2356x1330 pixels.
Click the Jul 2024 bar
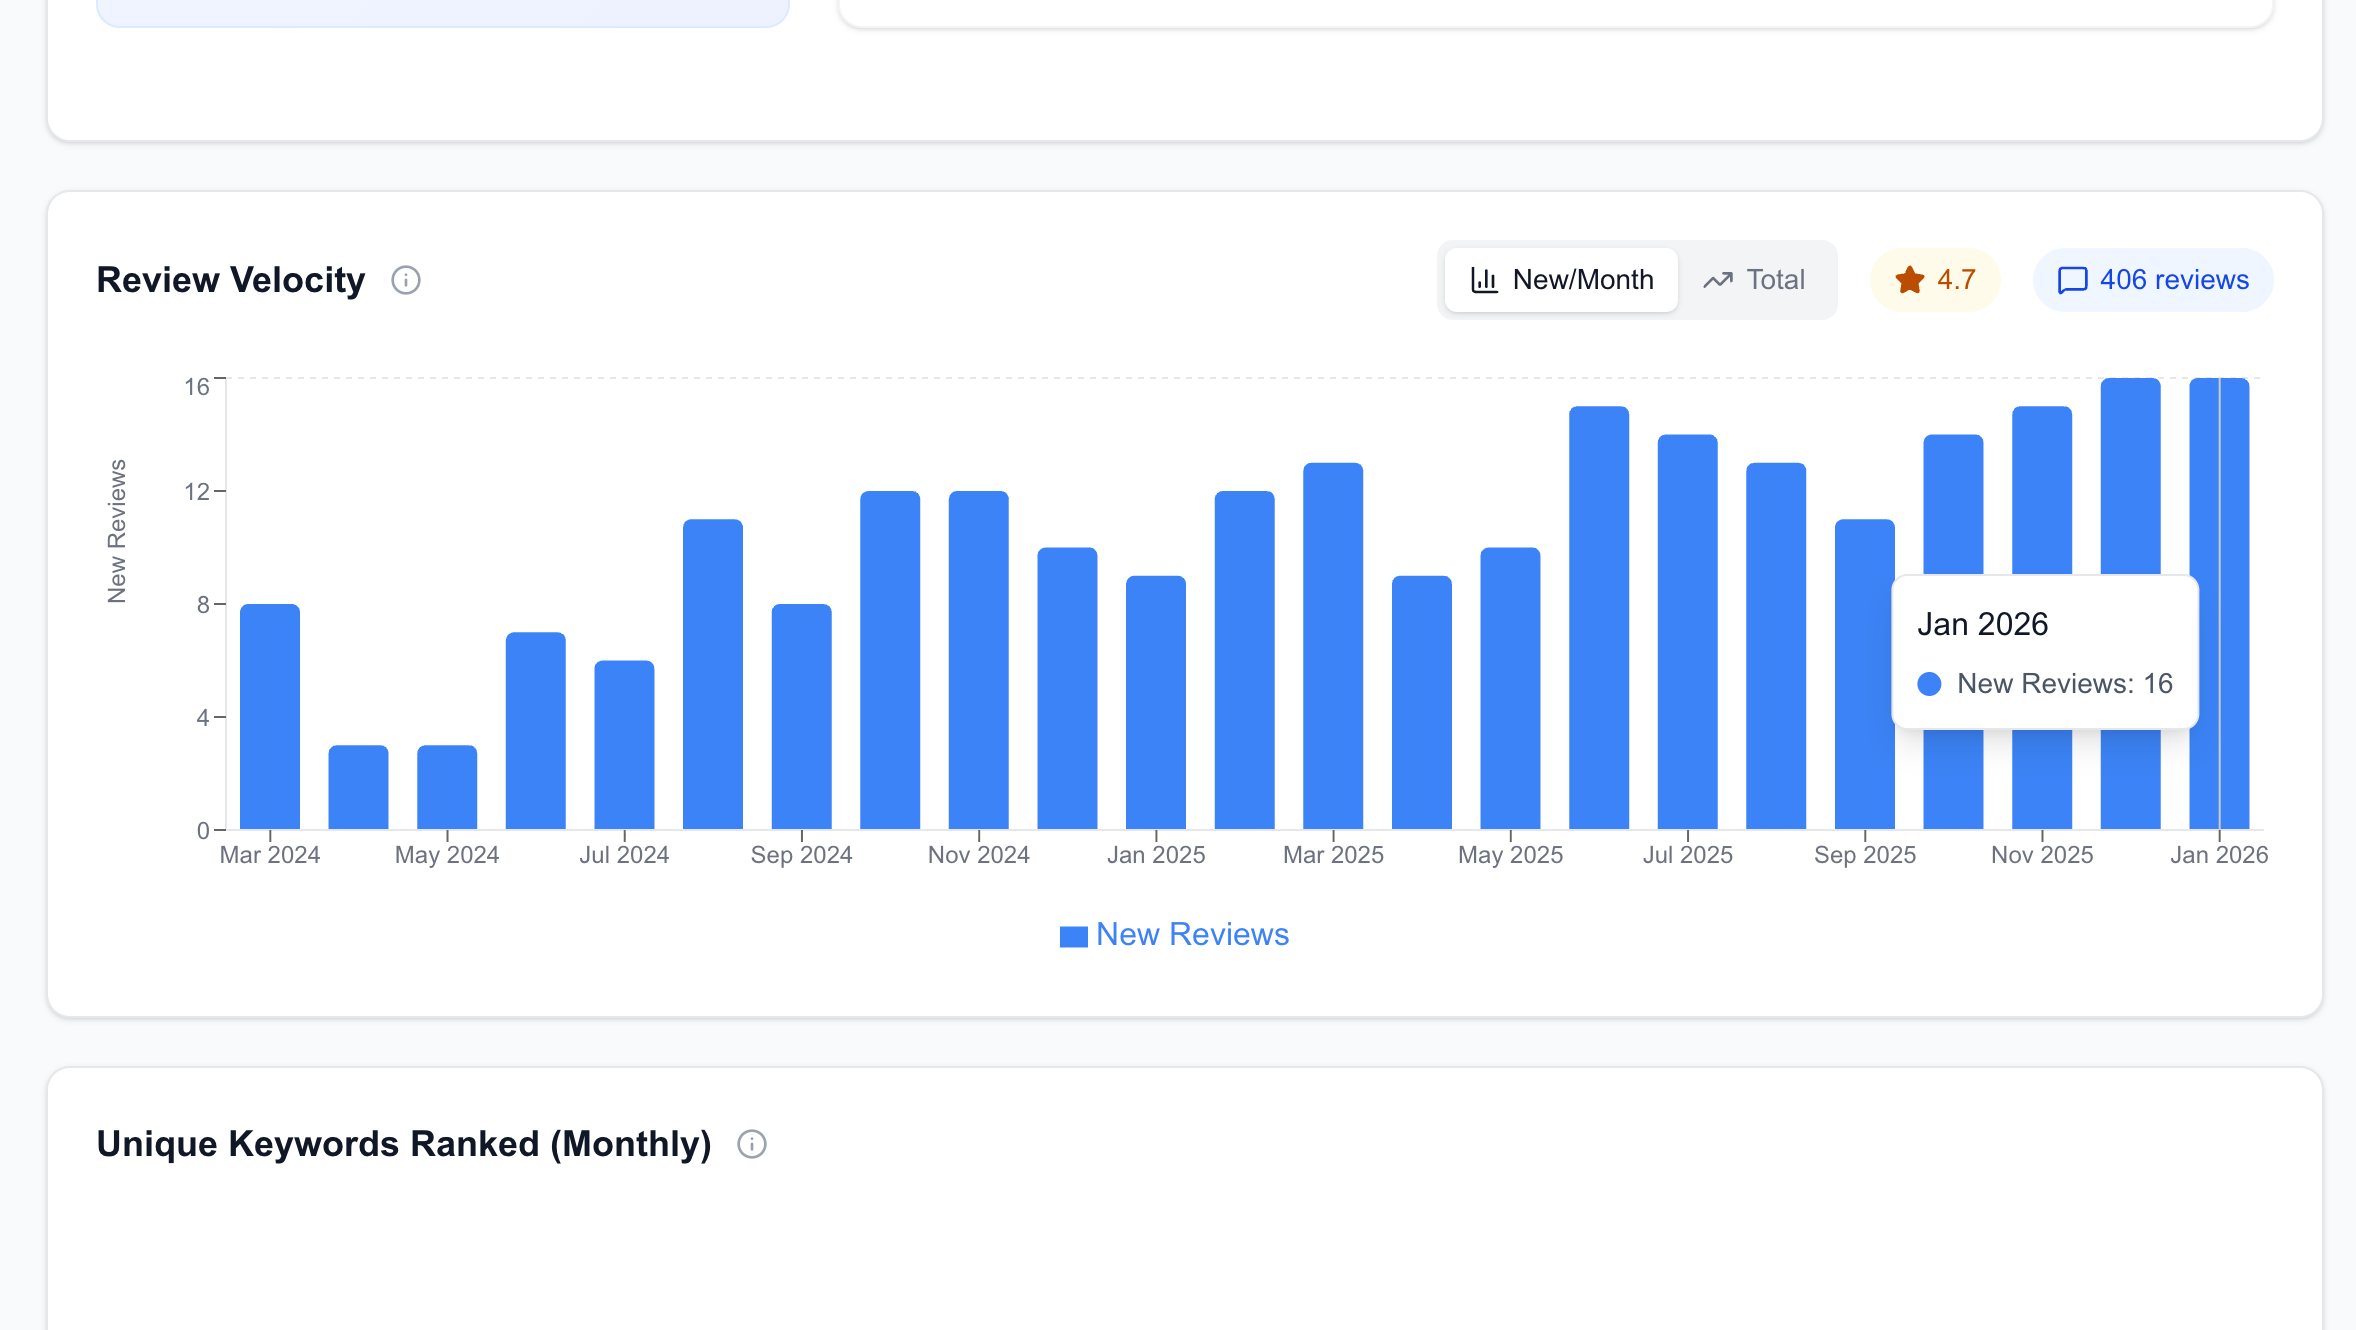624,744
